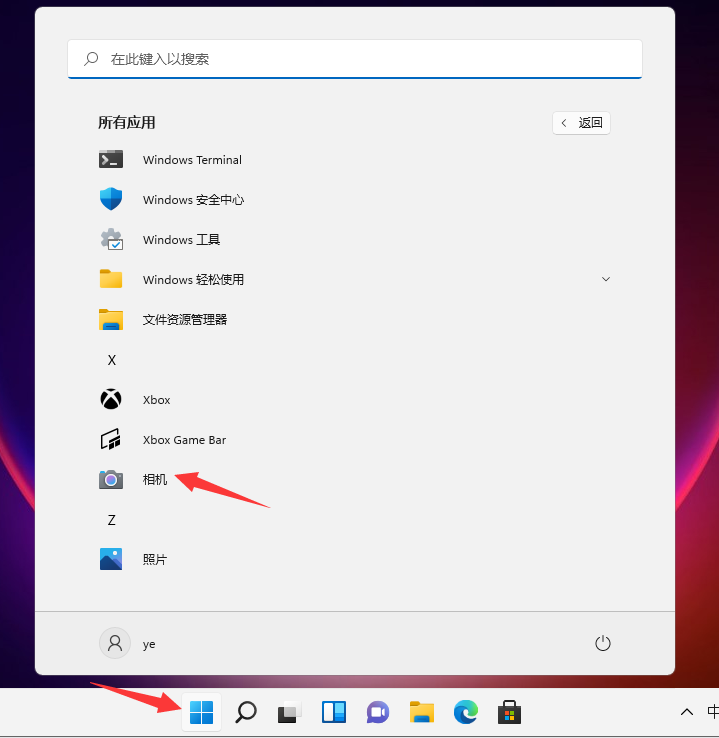Click the 返回 back button

581,123
